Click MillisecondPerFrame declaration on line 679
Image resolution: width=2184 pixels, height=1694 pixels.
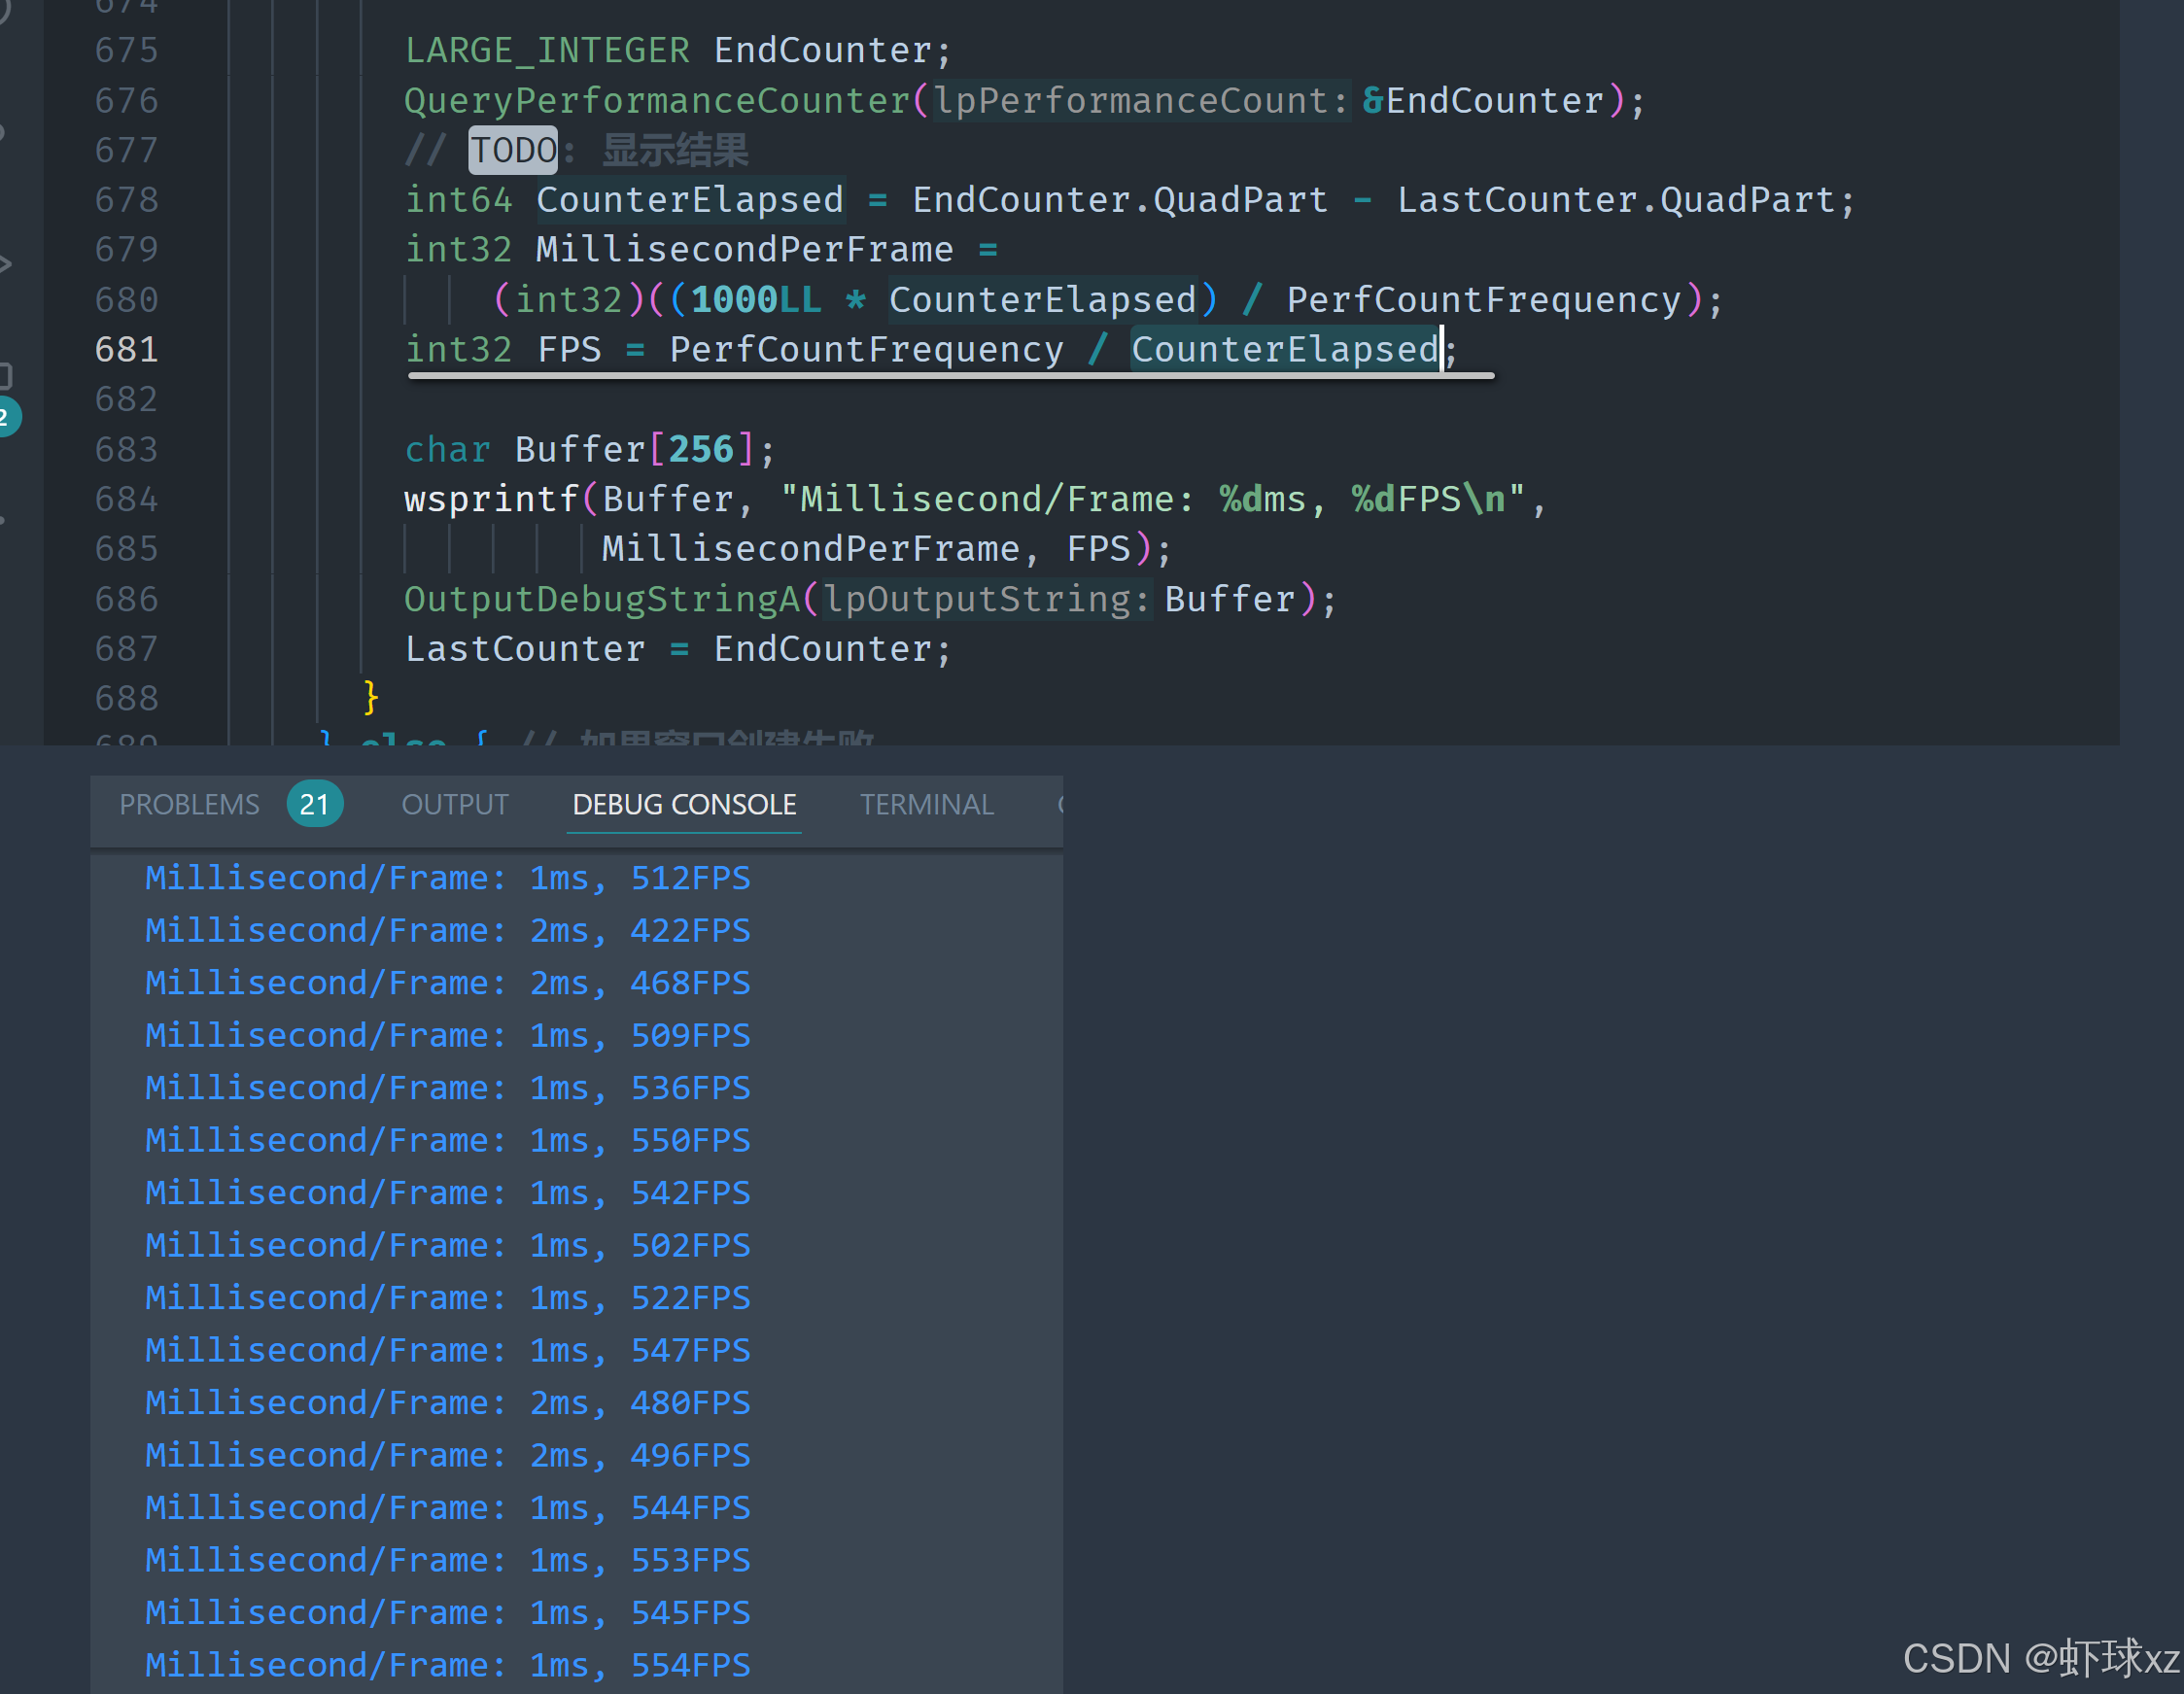[x=744, y=249]
